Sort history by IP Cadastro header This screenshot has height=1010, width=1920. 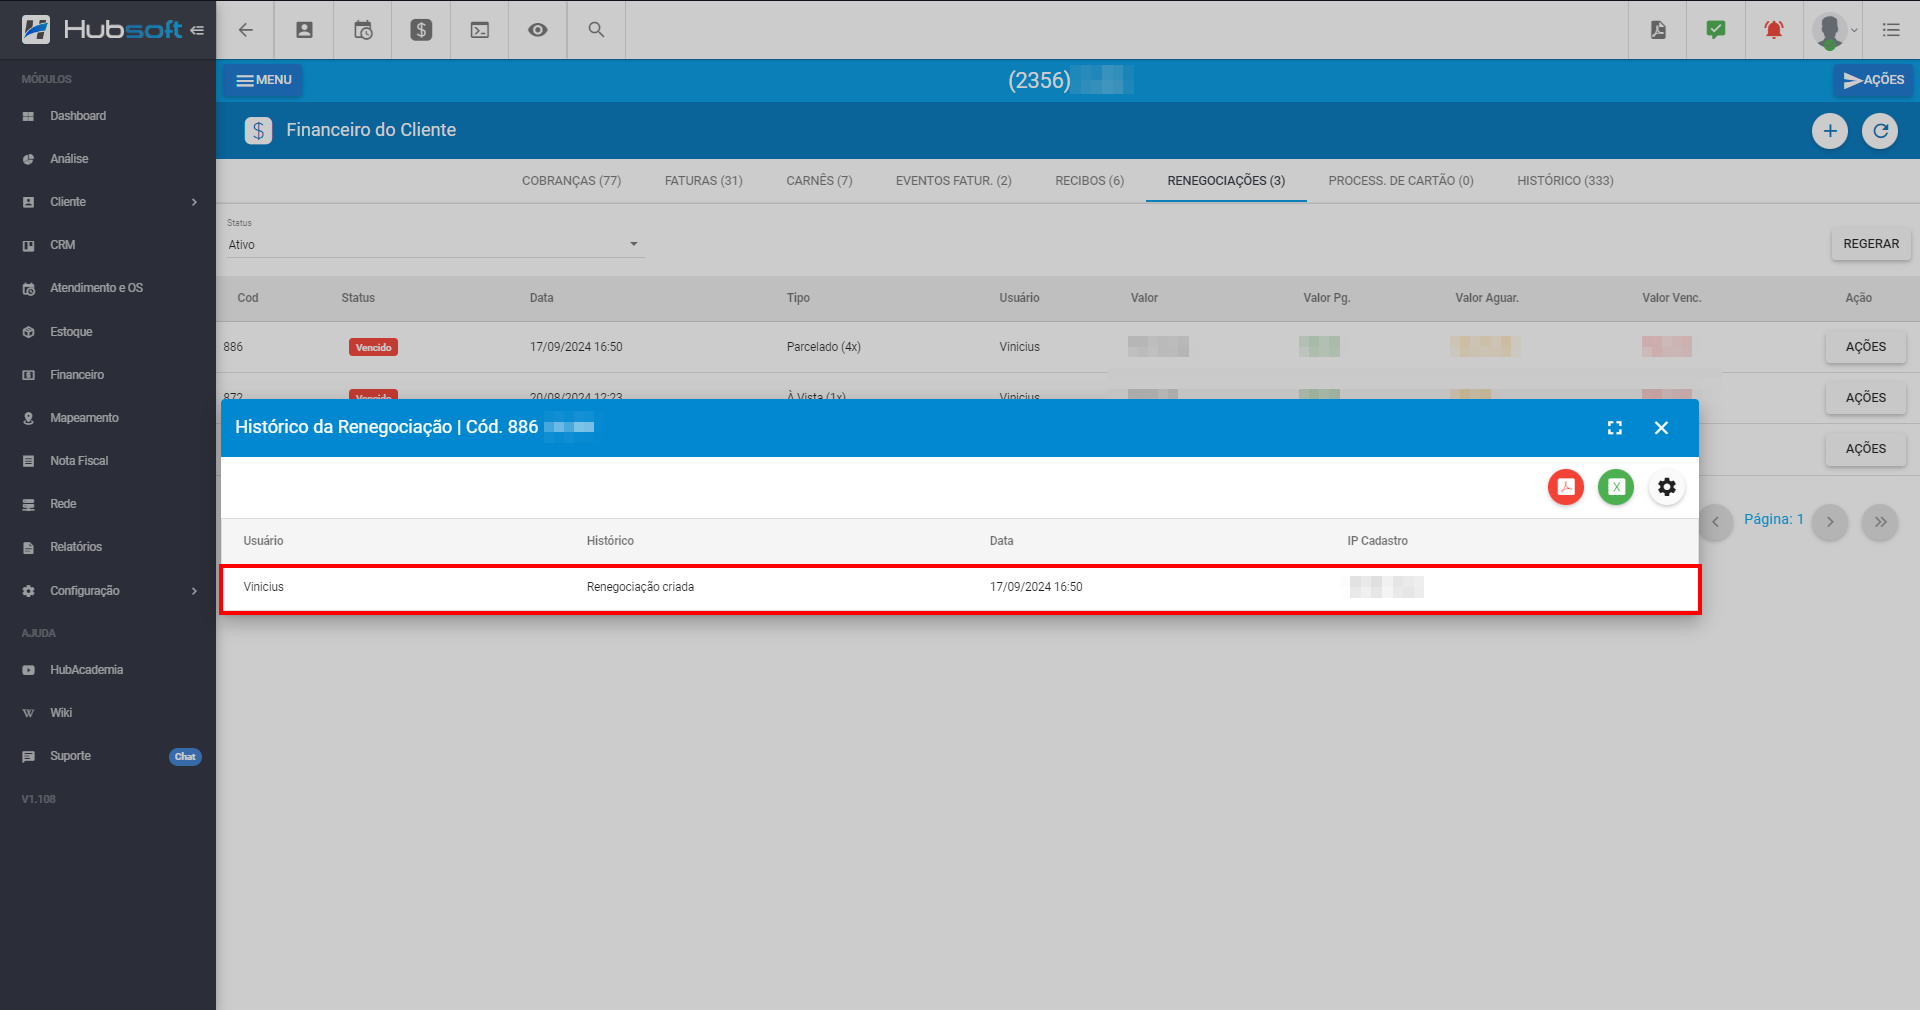tap(1377, 541)
